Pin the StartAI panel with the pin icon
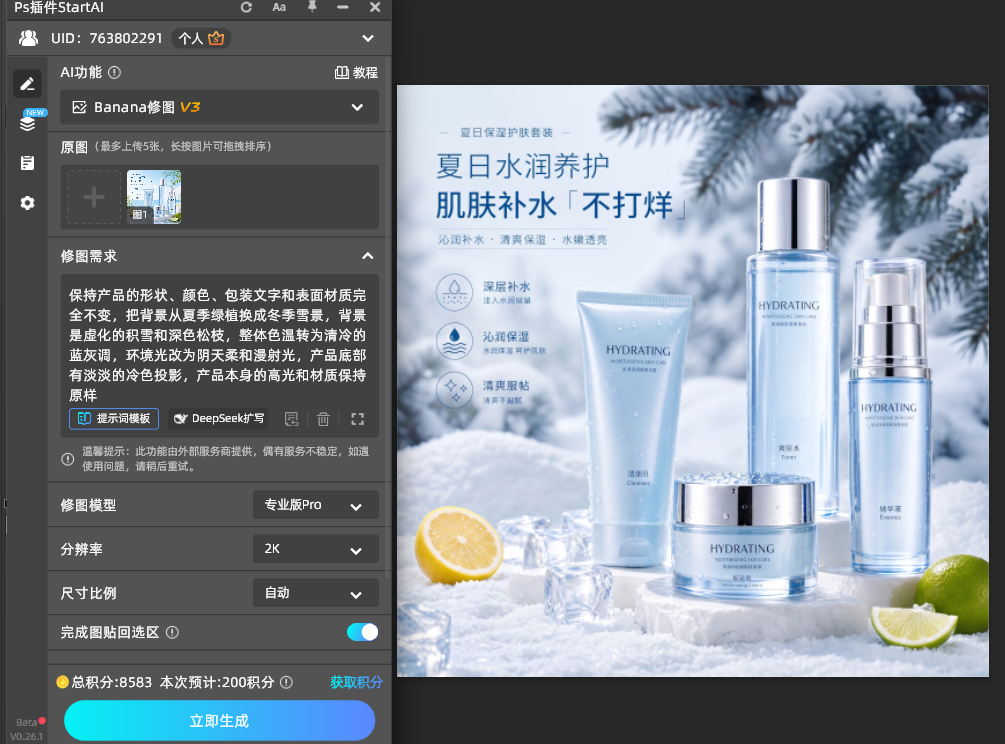 coord(311,6)
